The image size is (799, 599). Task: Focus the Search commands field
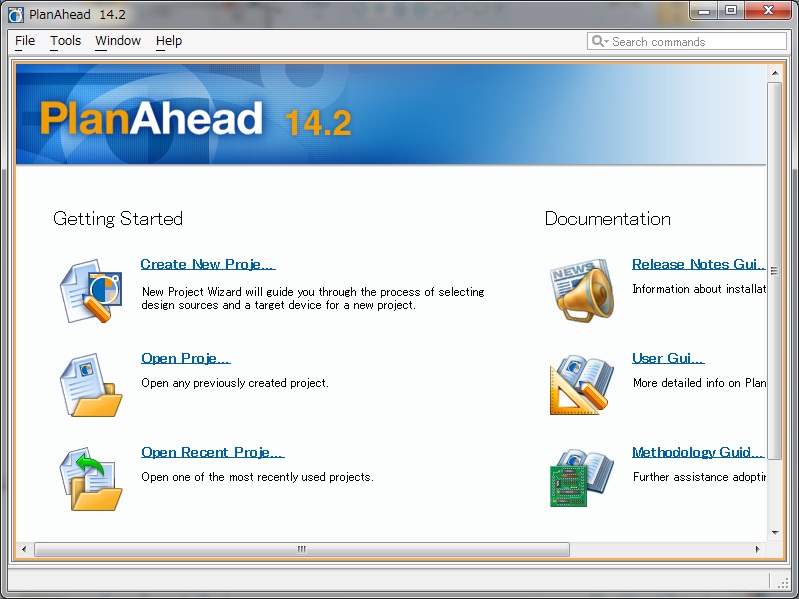click(686, 41)
